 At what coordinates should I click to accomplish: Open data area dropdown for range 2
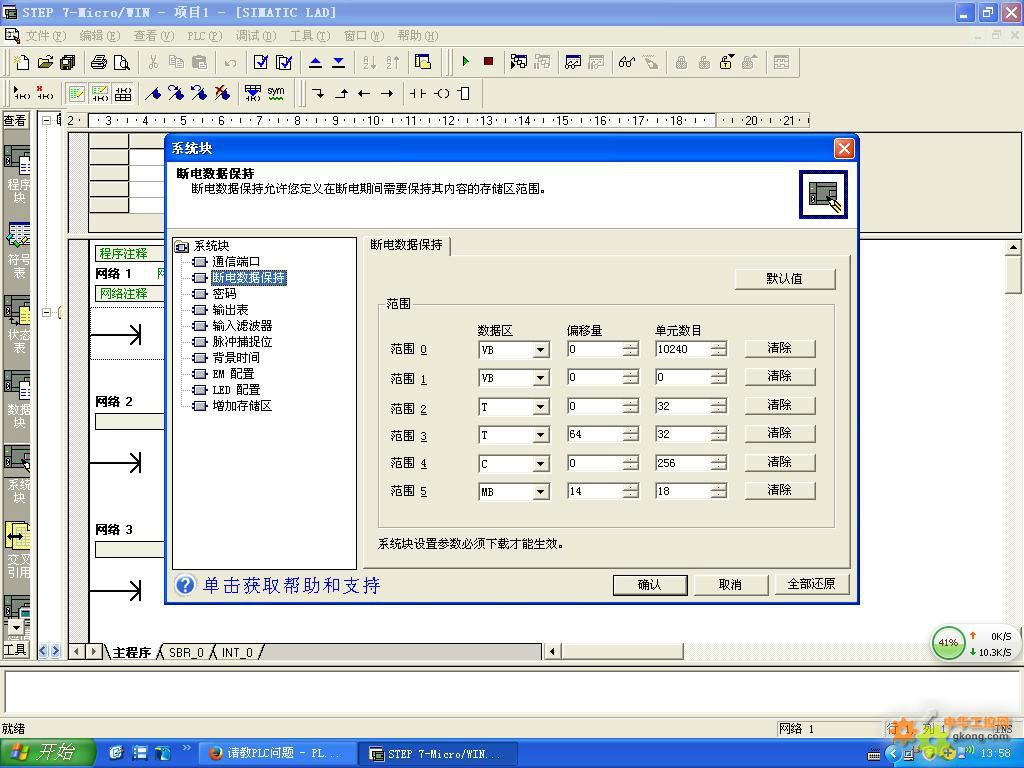[x=541, y=407]
